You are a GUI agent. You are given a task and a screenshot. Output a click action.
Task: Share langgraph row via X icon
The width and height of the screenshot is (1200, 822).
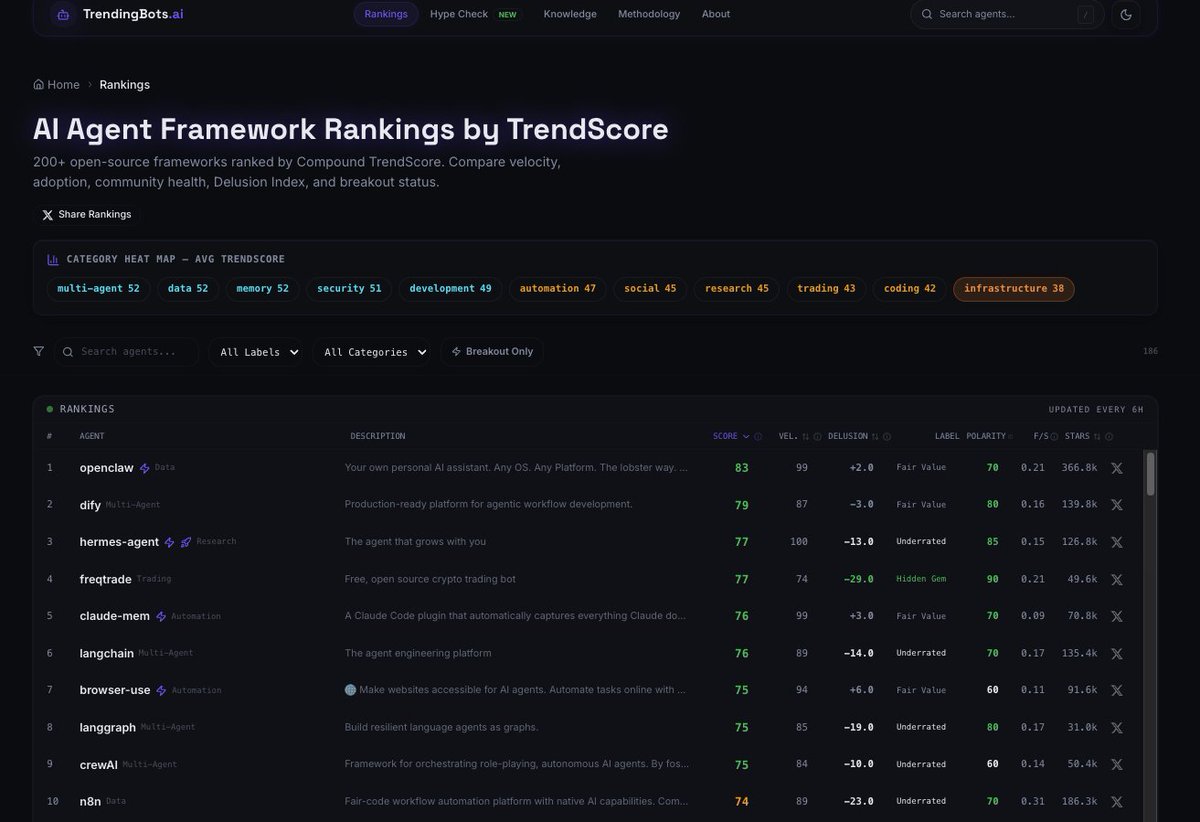point(1117,727)
